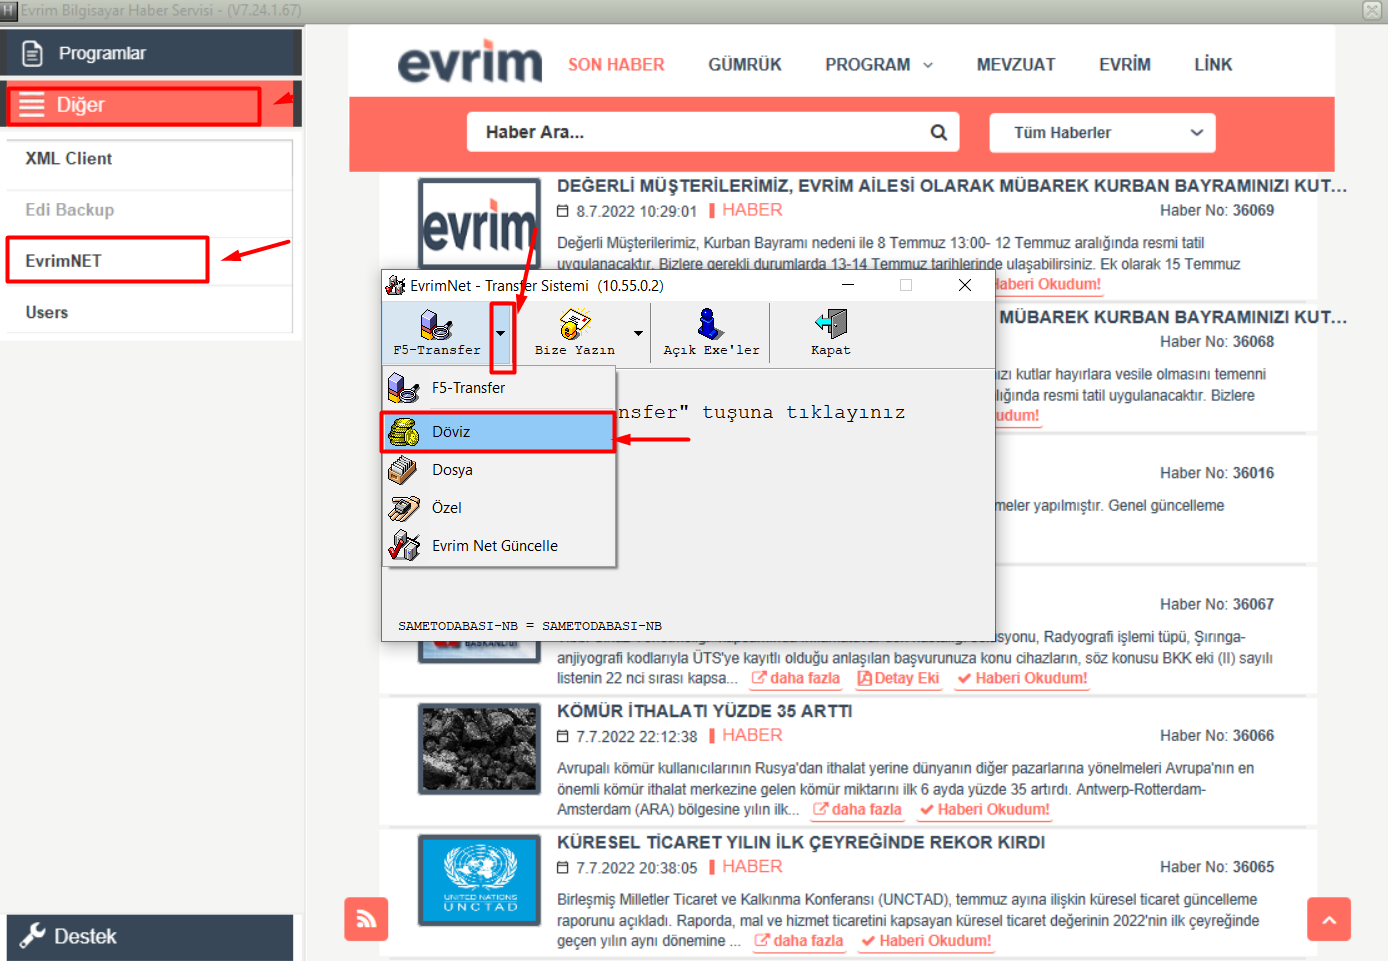This screenshot has height=961, width=1388.
Task: Open the Programlar sidebar section
Action: (150, 53)
